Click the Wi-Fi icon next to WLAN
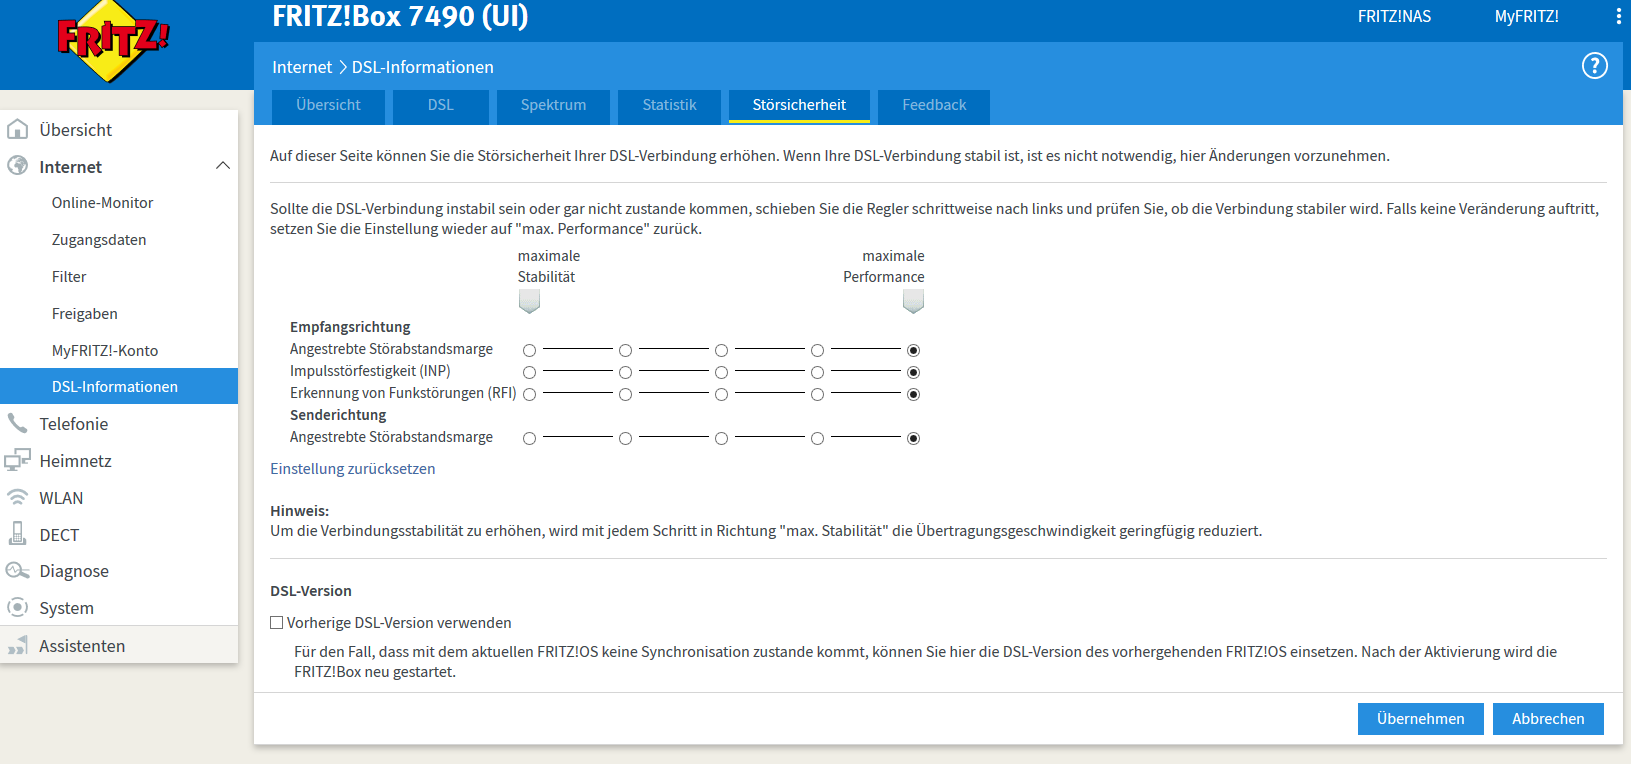Image resolution: width=1631 pixels, height=764 pixels. [x=17, y=497]
